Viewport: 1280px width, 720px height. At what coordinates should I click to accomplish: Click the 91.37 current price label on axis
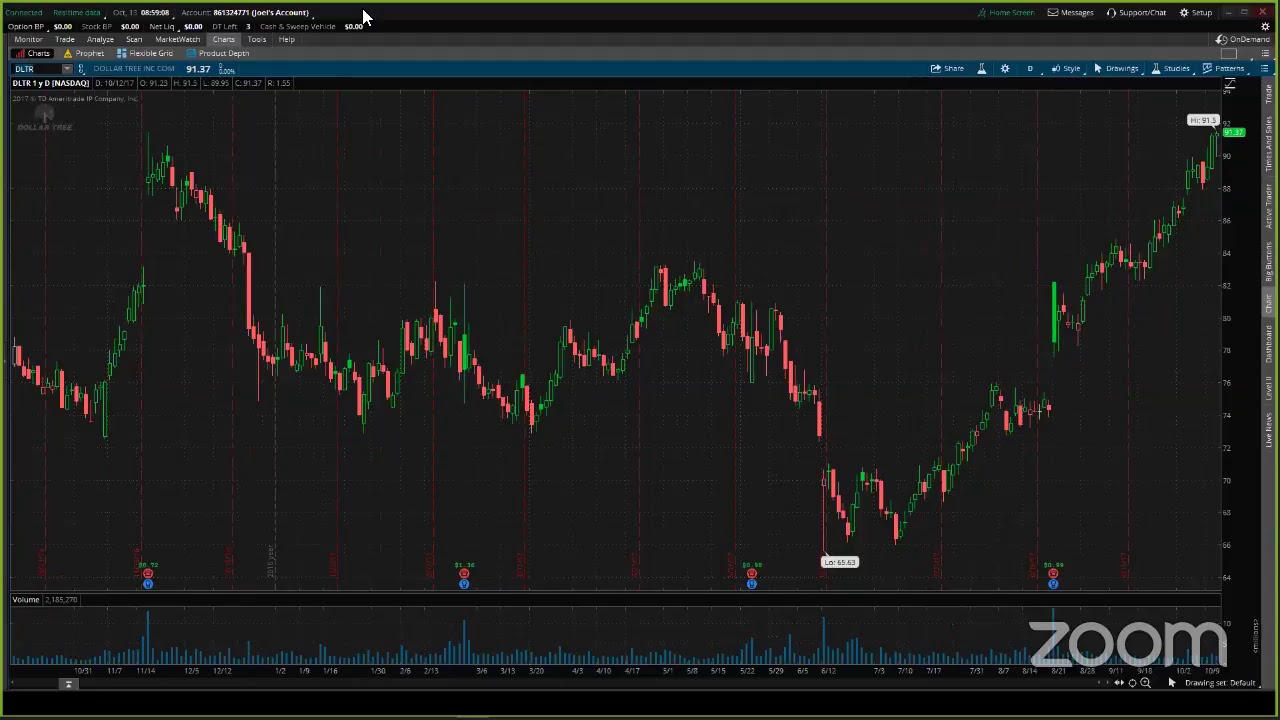(x=1233, y=132)
